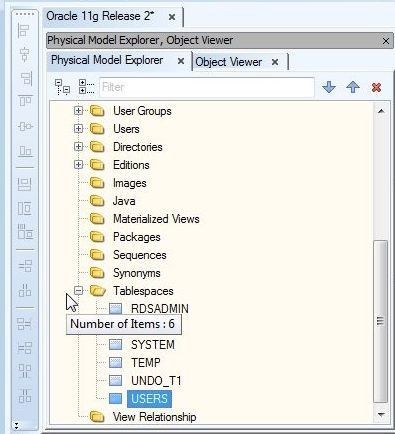This screenshot has height=434, width=395.
Task: Click the blue down arrow next filter result
Action: (329, 88)
